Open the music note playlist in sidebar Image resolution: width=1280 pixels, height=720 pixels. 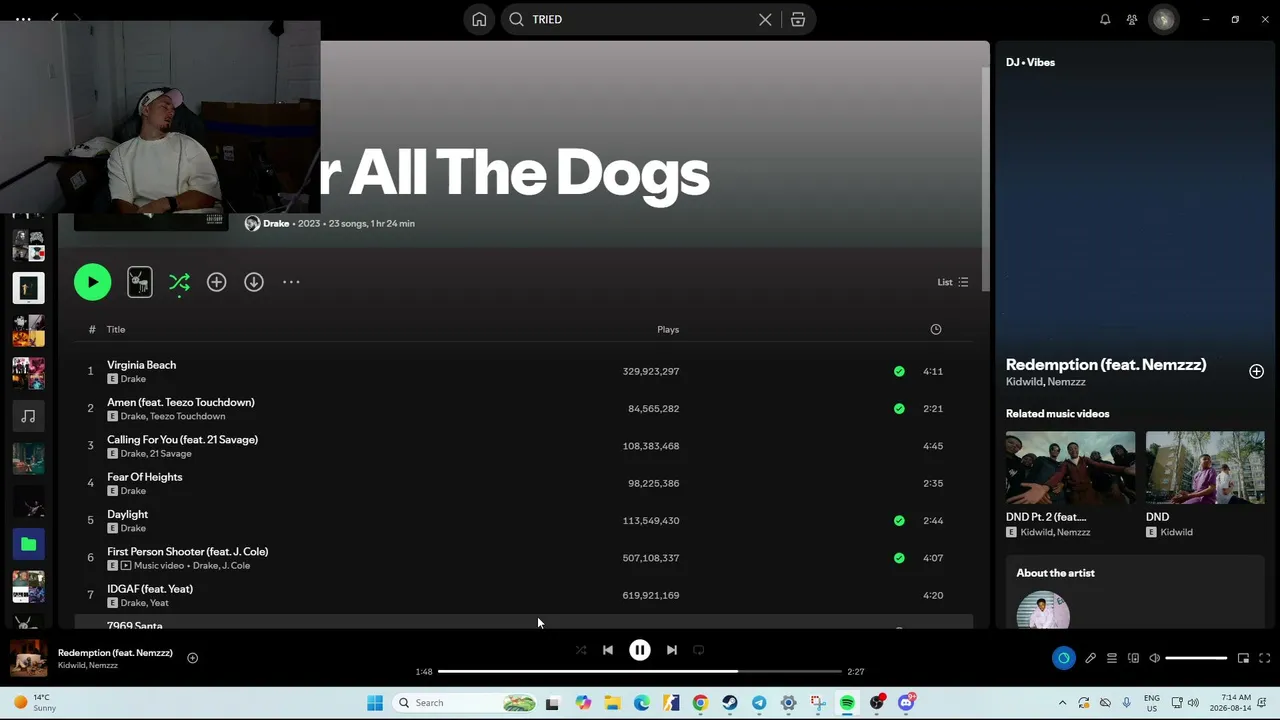point(28,416)
